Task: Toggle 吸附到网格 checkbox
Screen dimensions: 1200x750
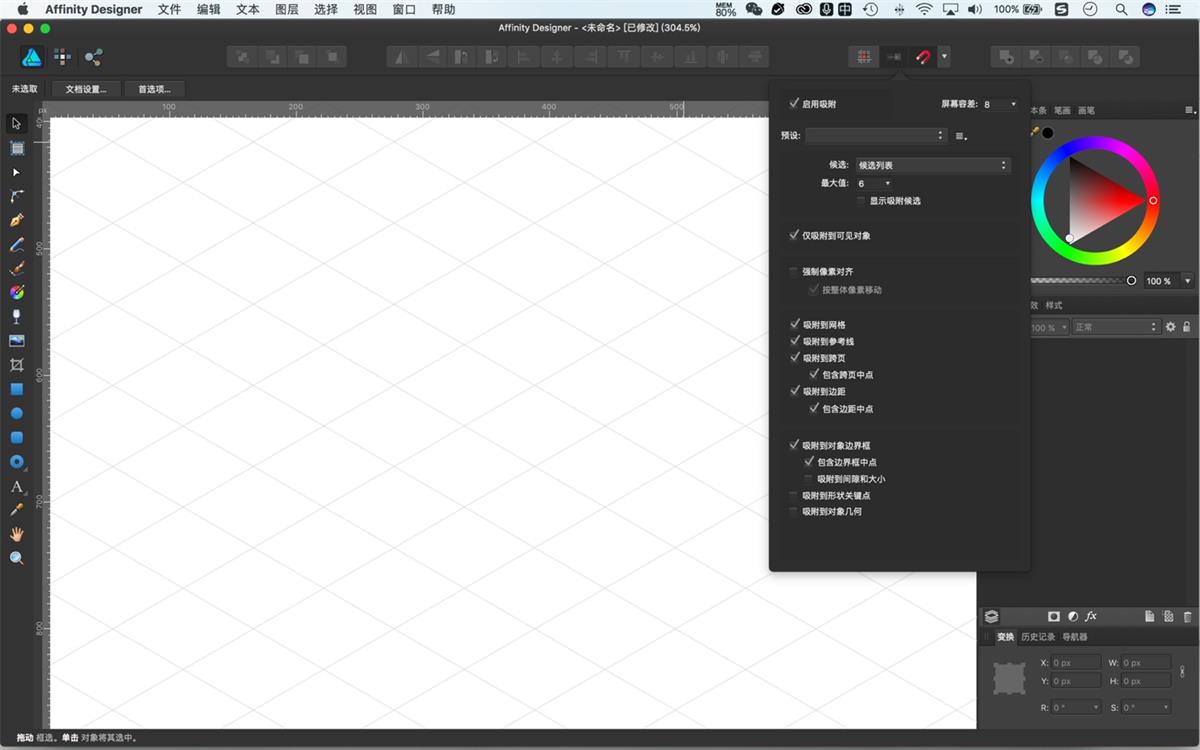Action: click(794, 324)
